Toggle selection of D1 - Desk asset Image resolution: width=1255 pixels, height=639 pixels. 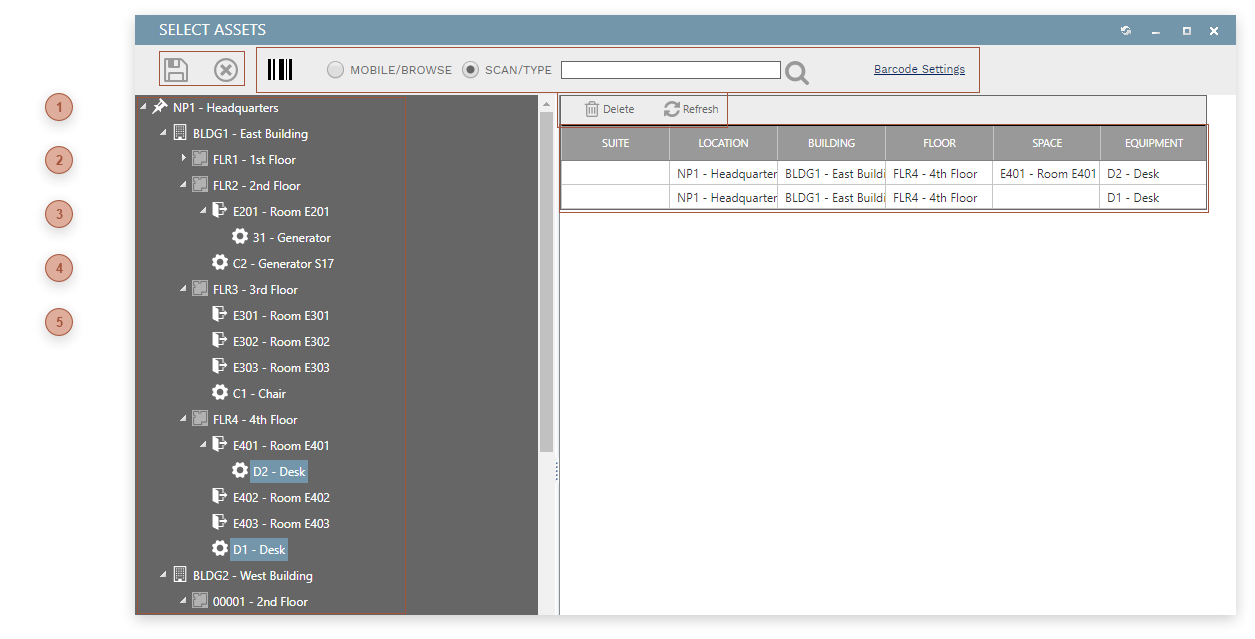tap(257, 549)
